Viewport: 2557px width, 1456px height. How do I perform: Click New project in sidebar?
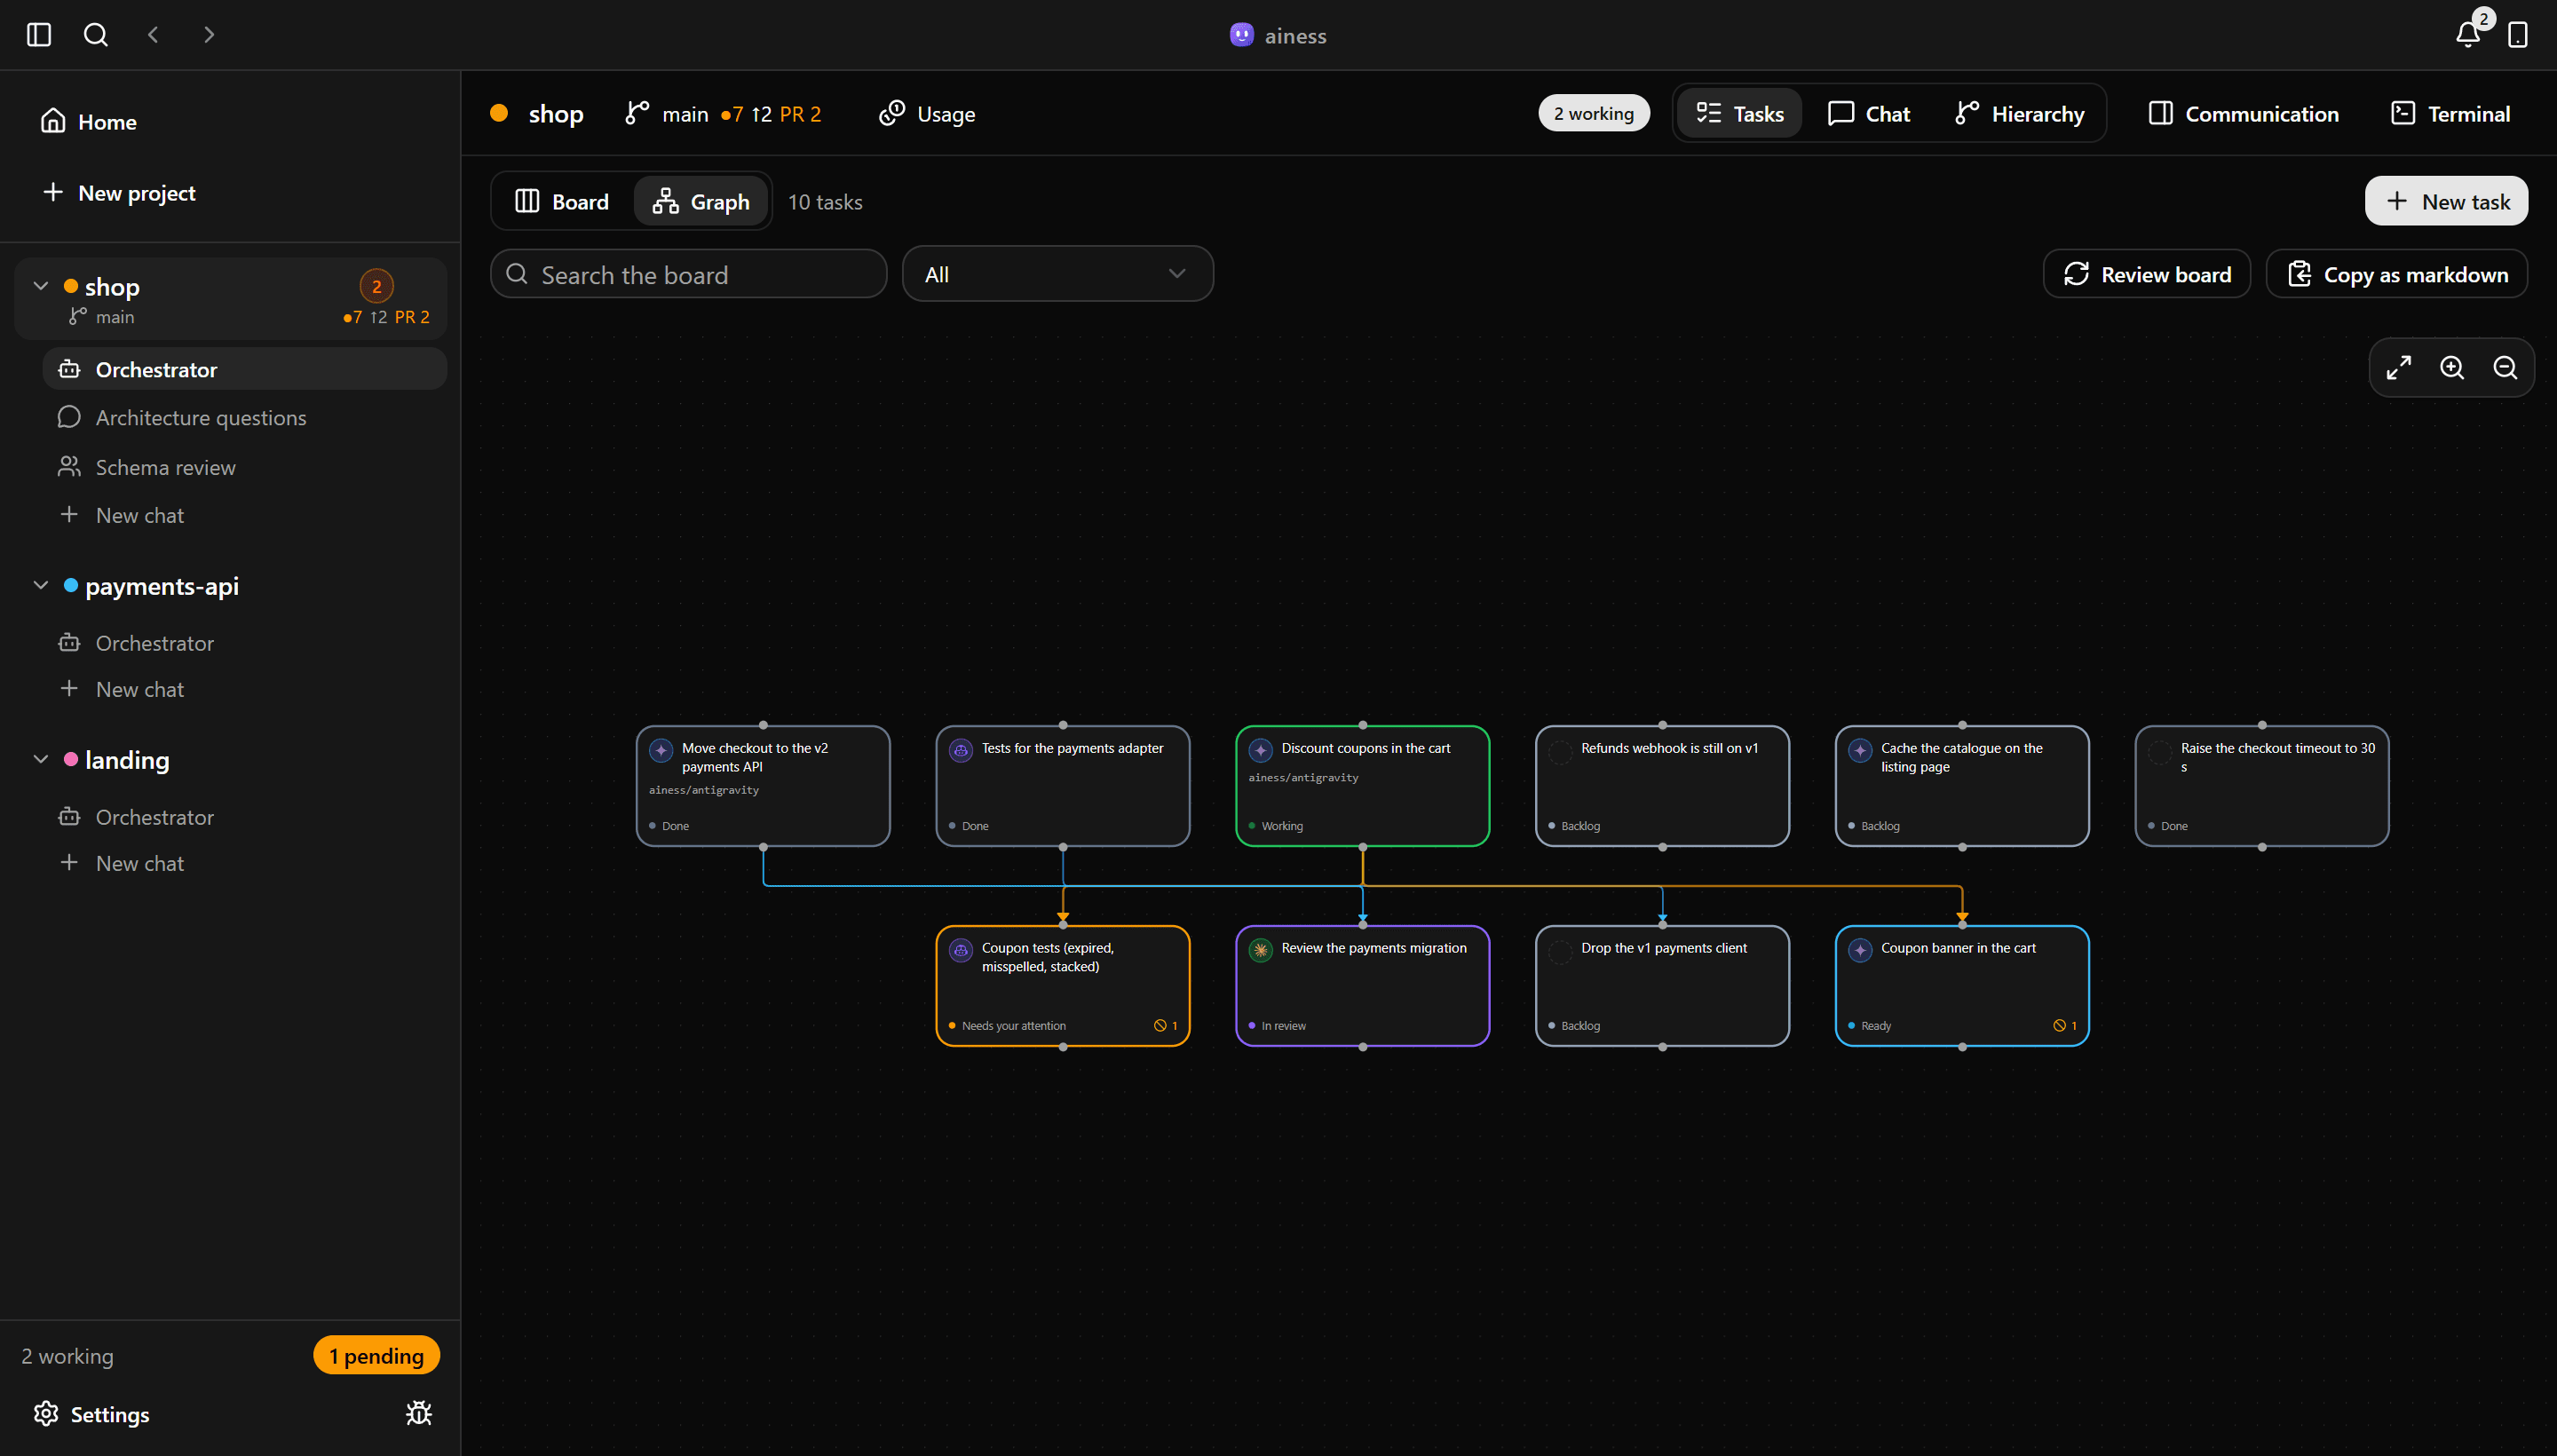pyautogui.click(x=119, y=193)
